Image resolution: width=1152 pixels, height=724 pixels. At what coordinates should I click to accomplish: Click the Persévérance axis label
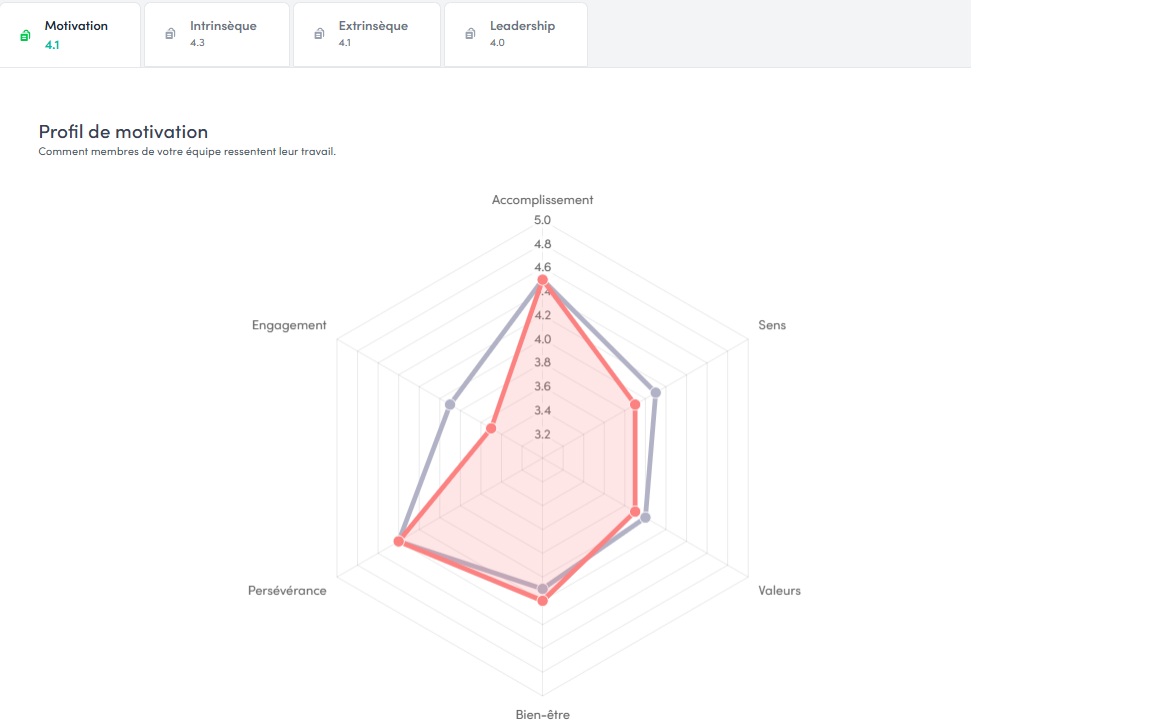287,590
